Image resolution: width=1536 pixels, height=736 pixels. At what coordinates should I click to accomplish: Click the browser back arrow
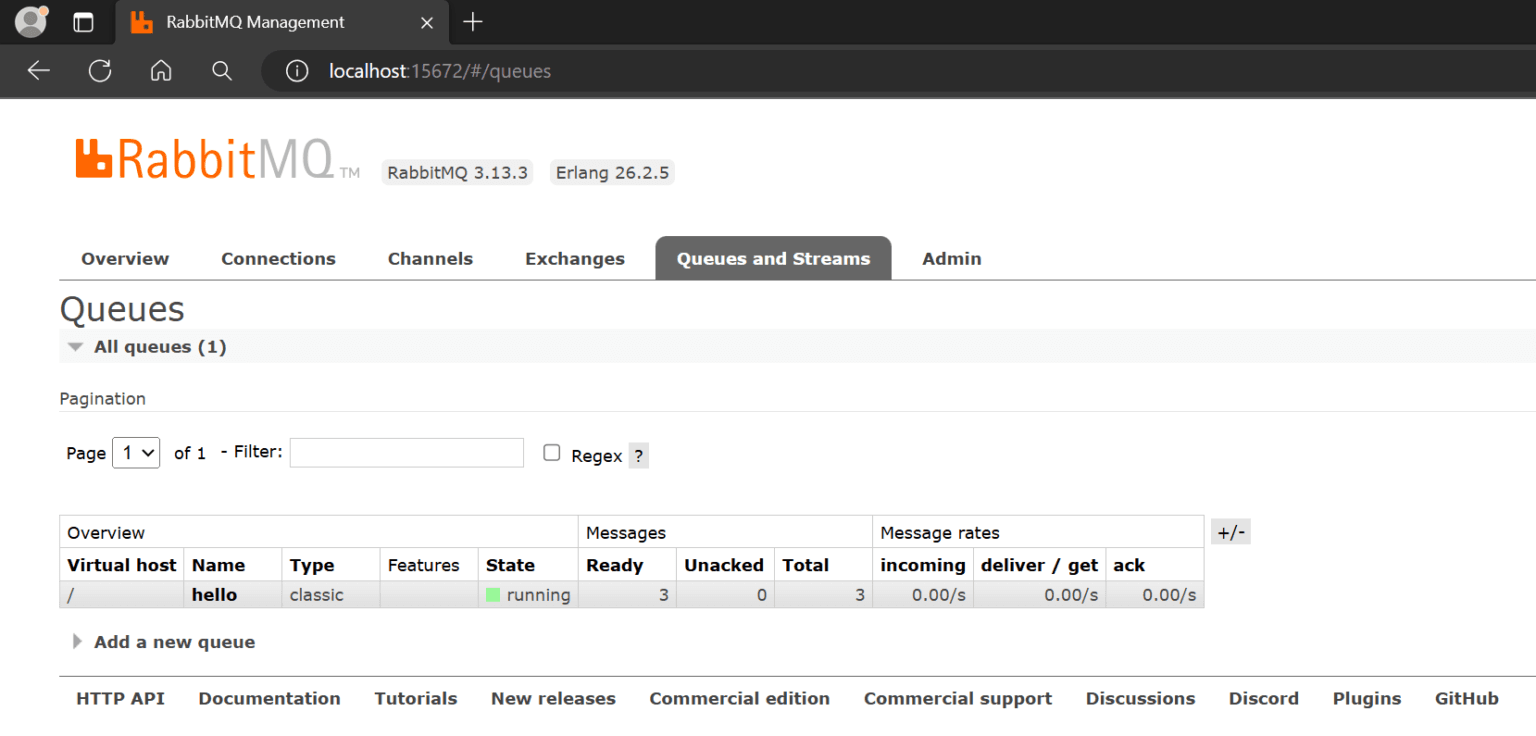[x=38, y=71]
